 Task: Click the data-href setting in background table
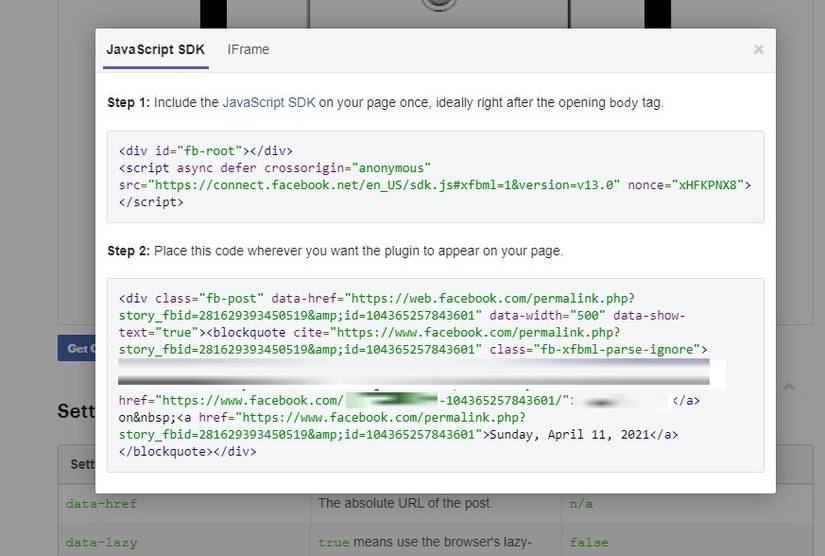pyautogui.click(x=101, y=504)
